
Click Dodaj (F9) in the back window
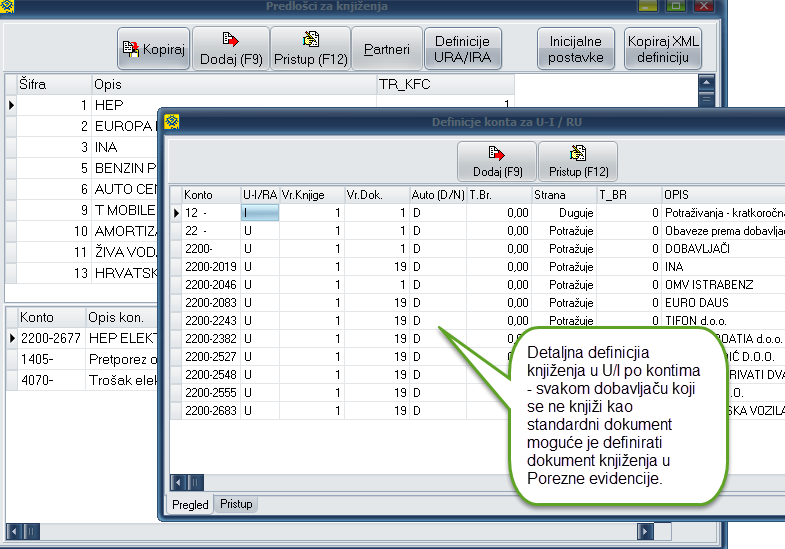(x=230, y=49)
